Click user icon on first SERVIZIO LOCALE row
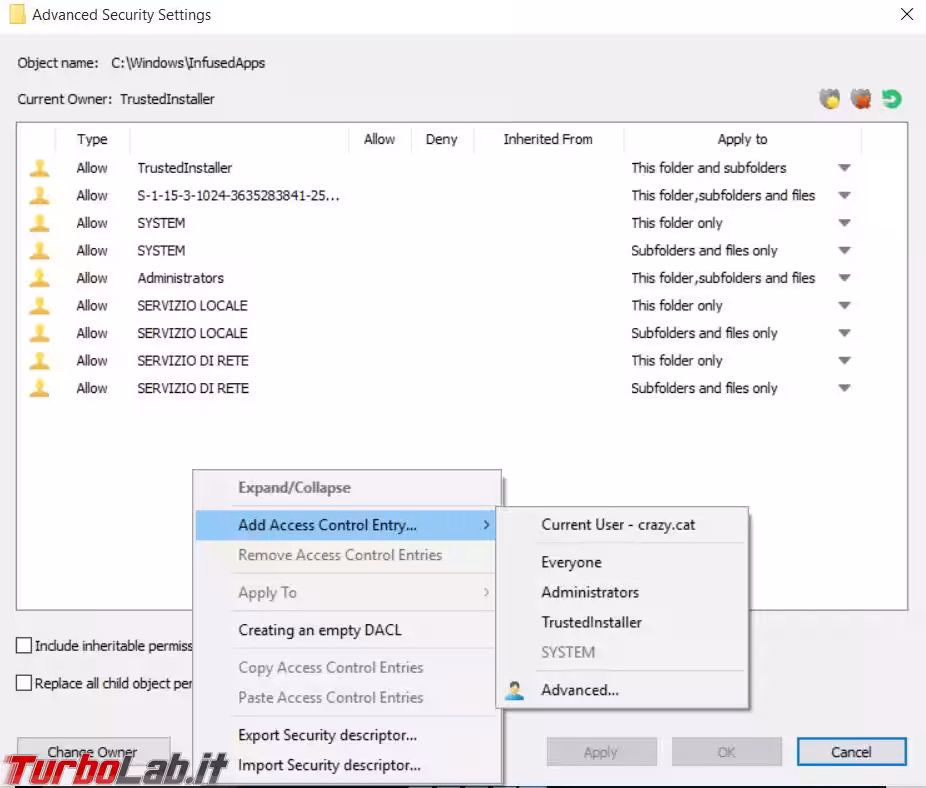 coord(39,306)
